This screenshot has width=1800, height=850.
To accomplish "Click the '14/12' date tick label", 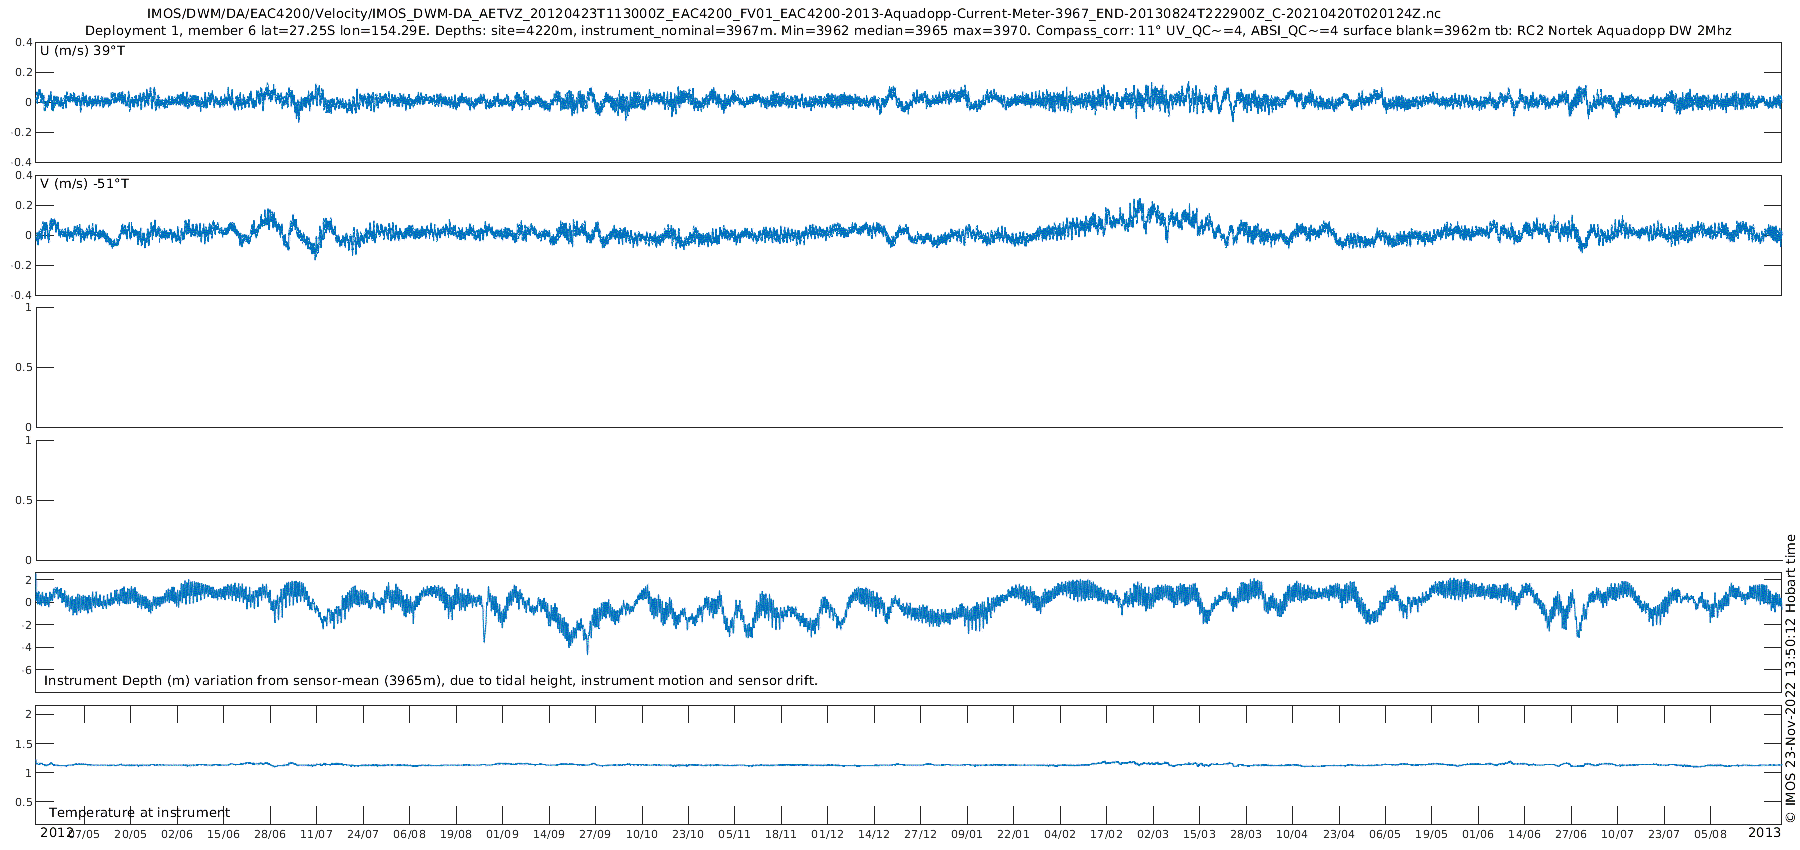I will [x=874, y=834].
